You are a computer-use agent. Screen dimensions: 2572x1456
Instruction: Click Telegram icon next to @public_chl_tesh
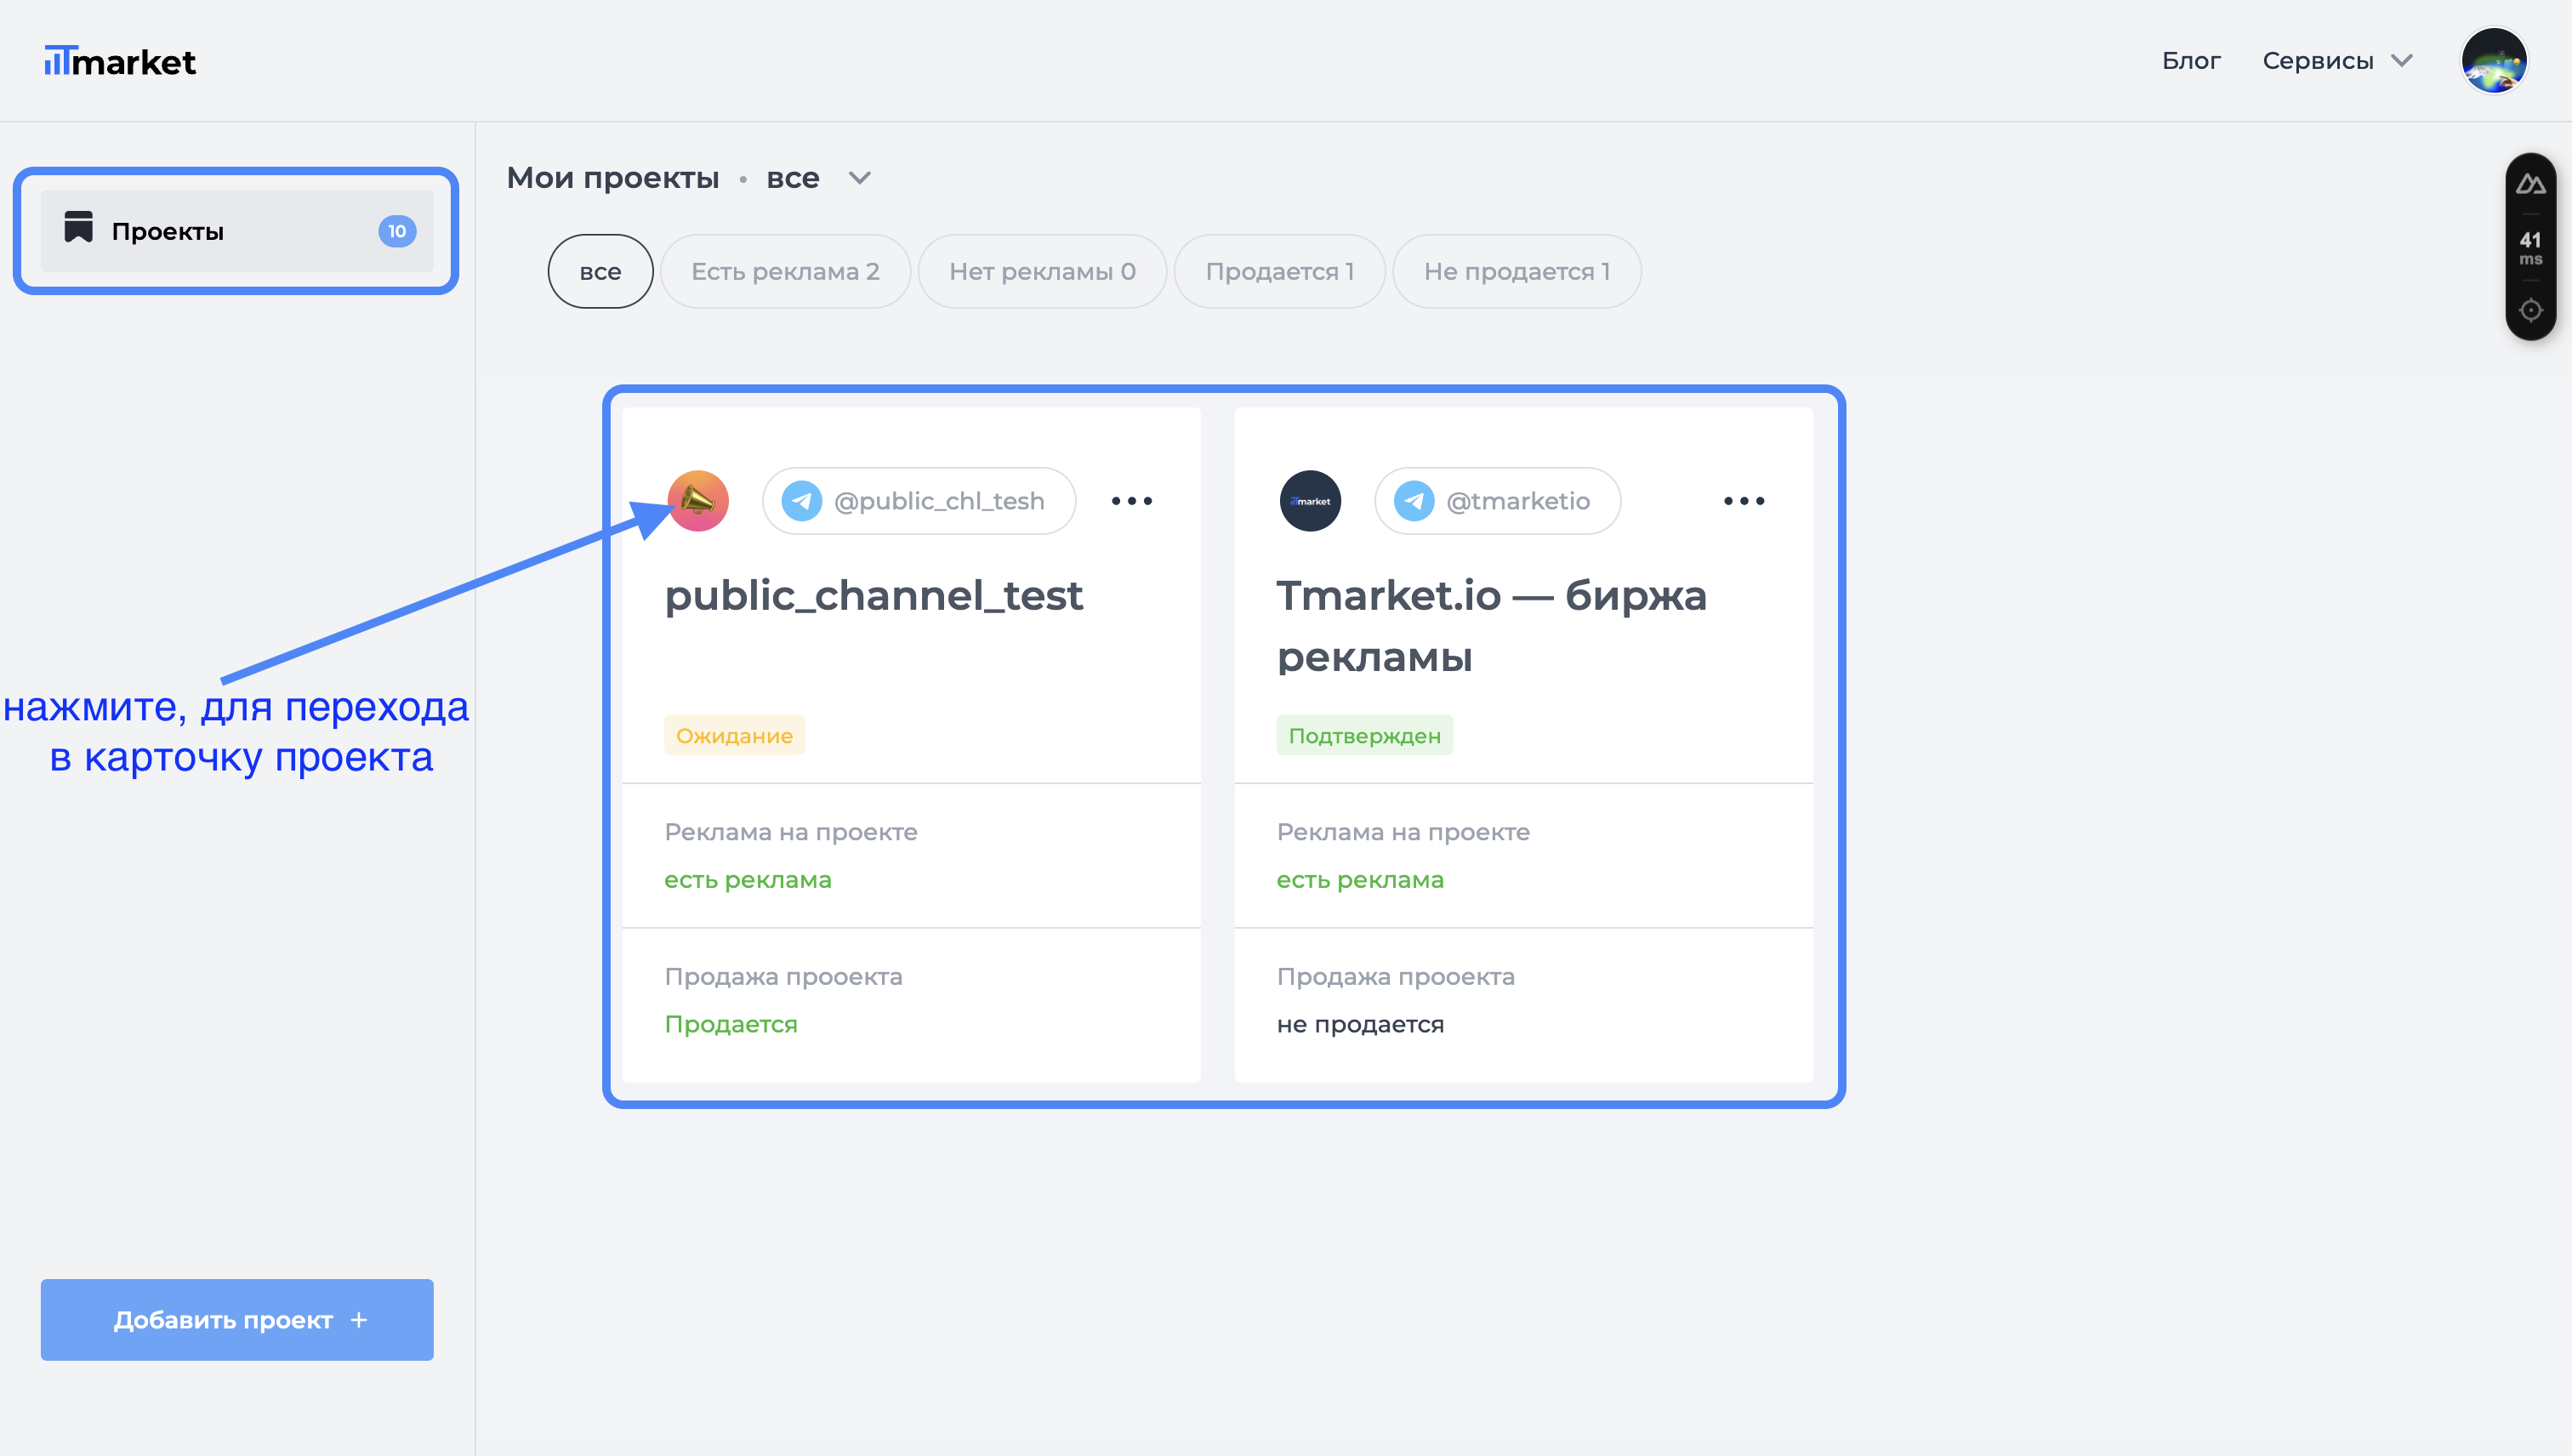click(x=802, y=500)
